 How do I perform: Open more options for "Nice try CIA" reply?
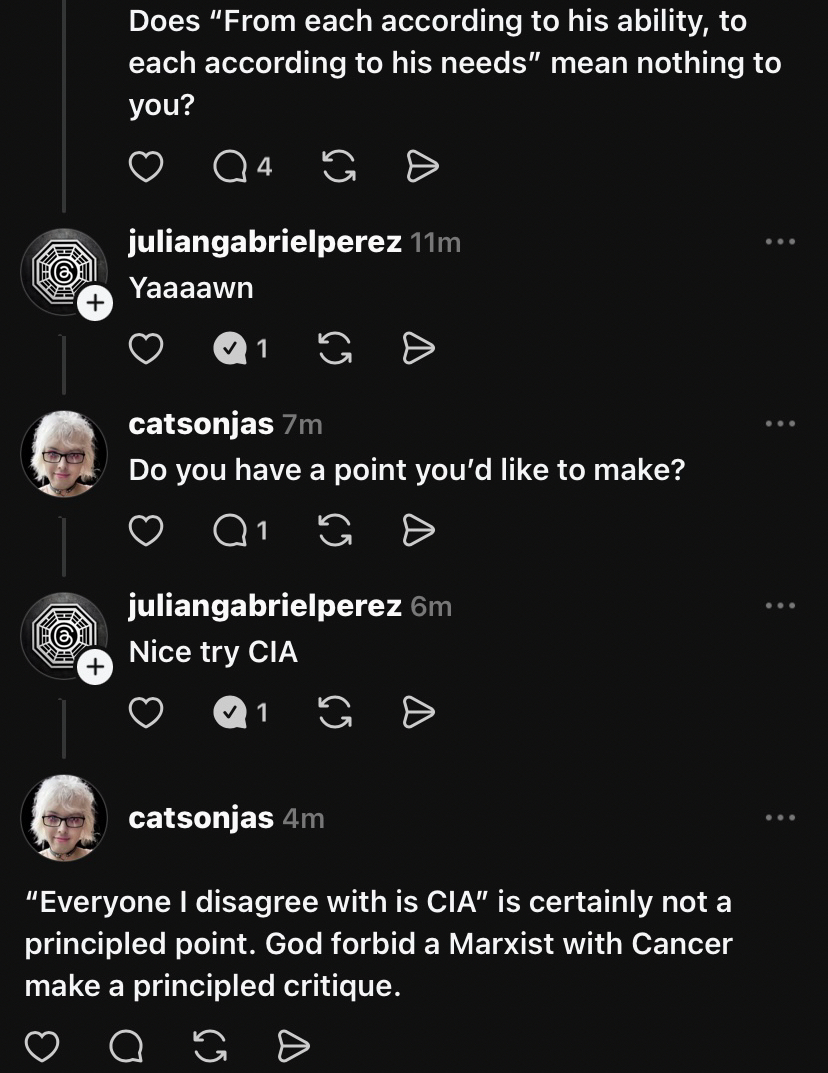(779, 606)
